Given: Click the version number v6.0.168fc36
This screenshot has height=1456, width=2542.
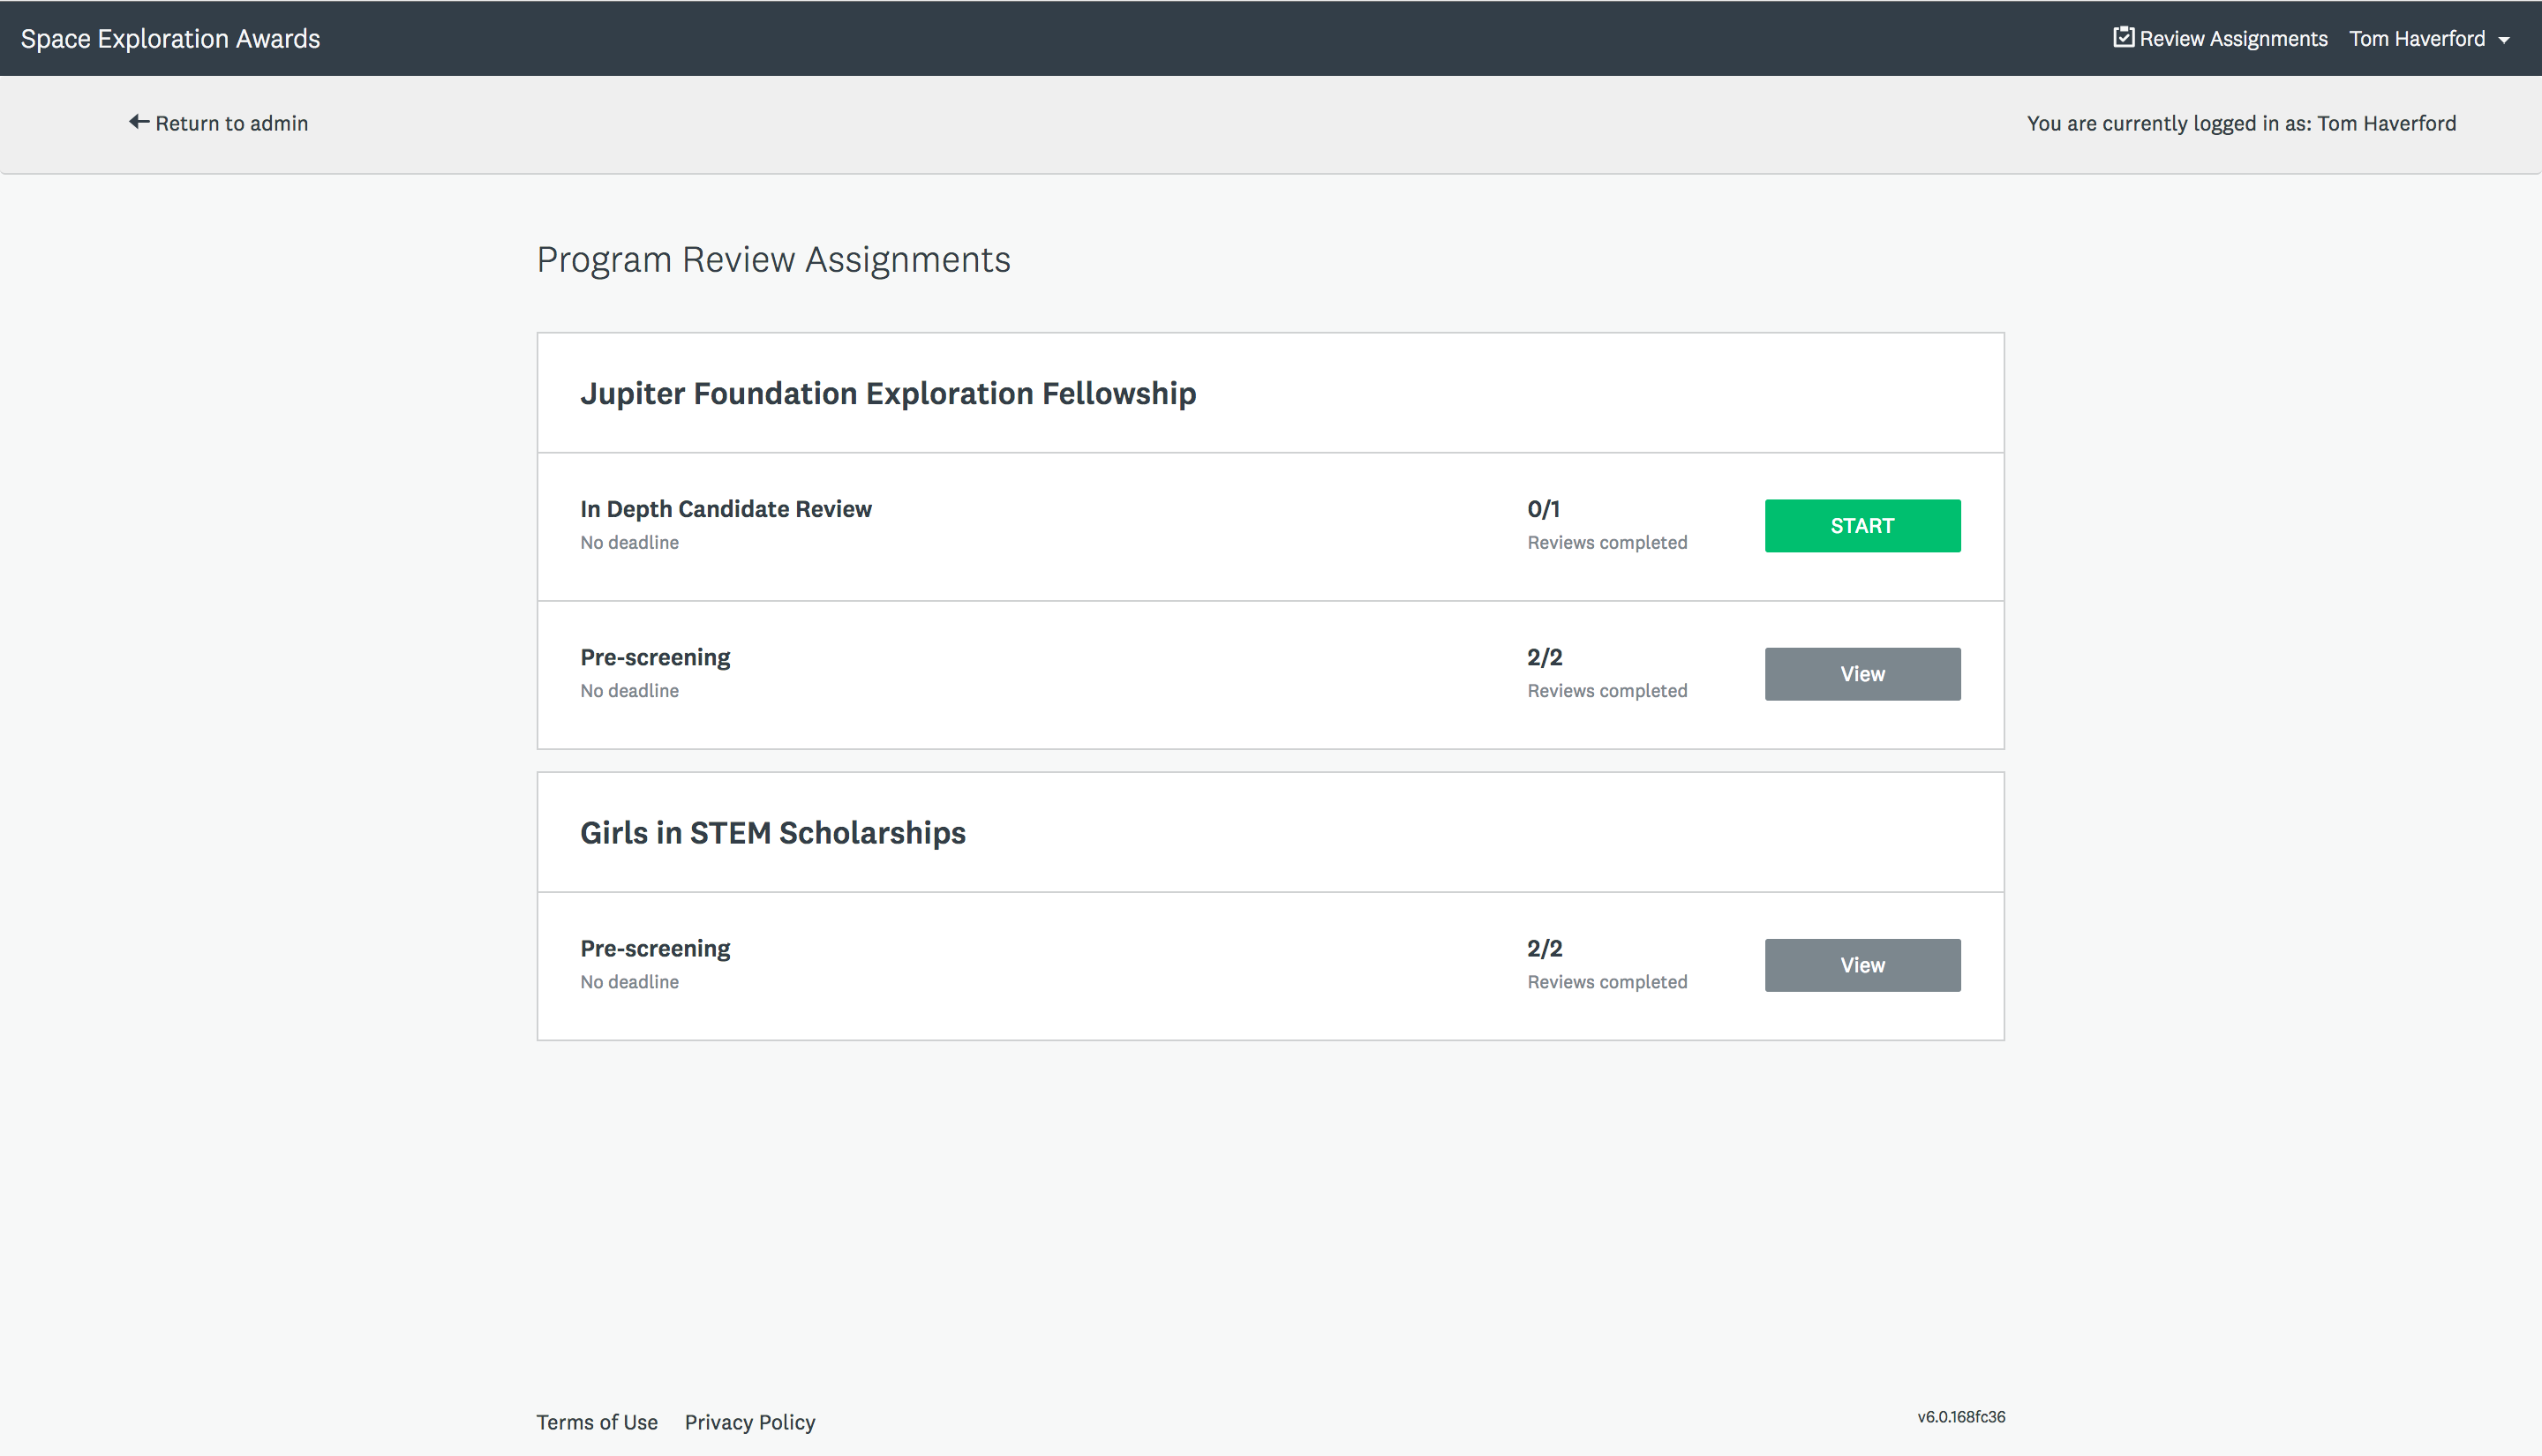Looking at the screenshot, I should (1960, 1417).
